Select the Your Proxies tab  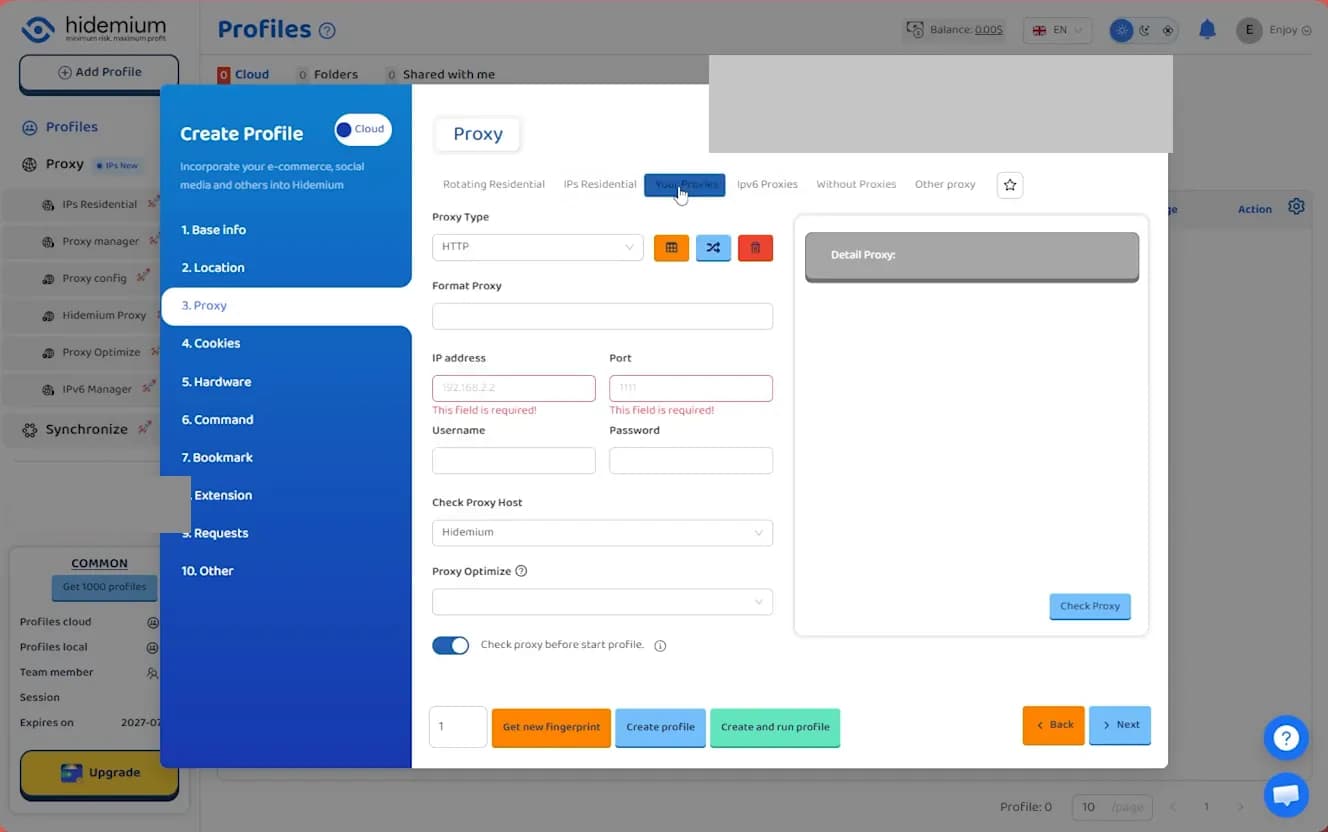(x=685, y=185)
